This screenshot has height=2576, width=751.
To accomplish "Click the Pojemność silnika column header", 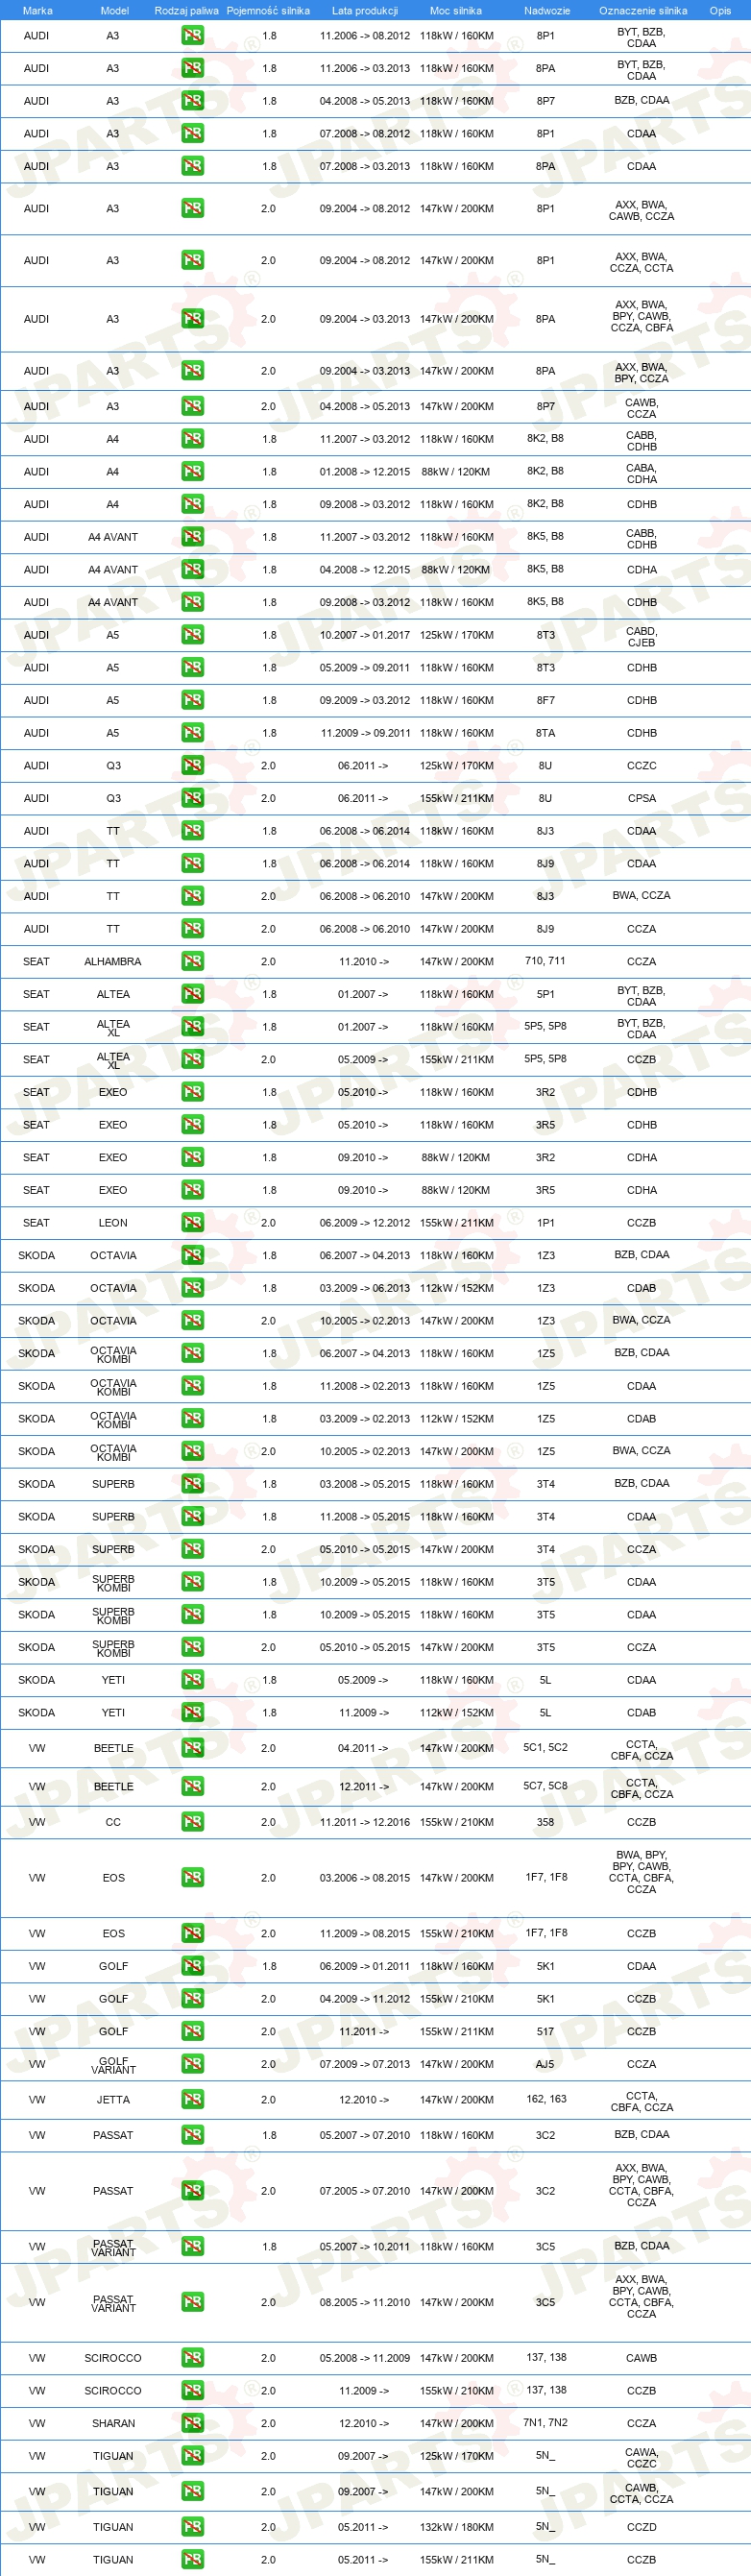I will 268,10.
